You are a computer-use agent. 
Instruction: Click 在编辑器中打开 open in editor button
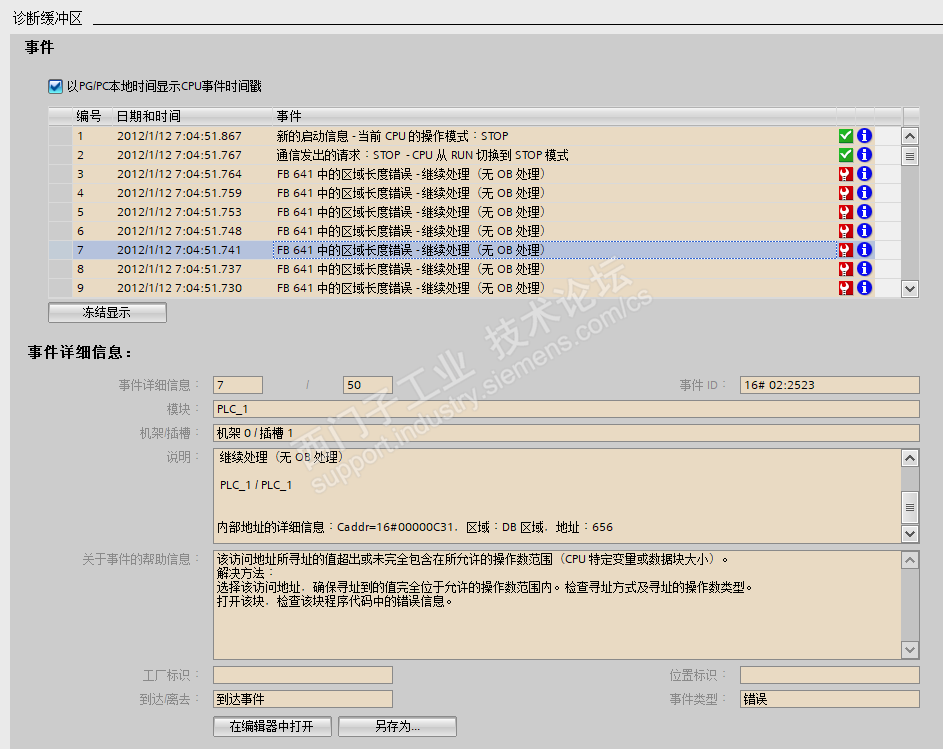coord(272,726)
